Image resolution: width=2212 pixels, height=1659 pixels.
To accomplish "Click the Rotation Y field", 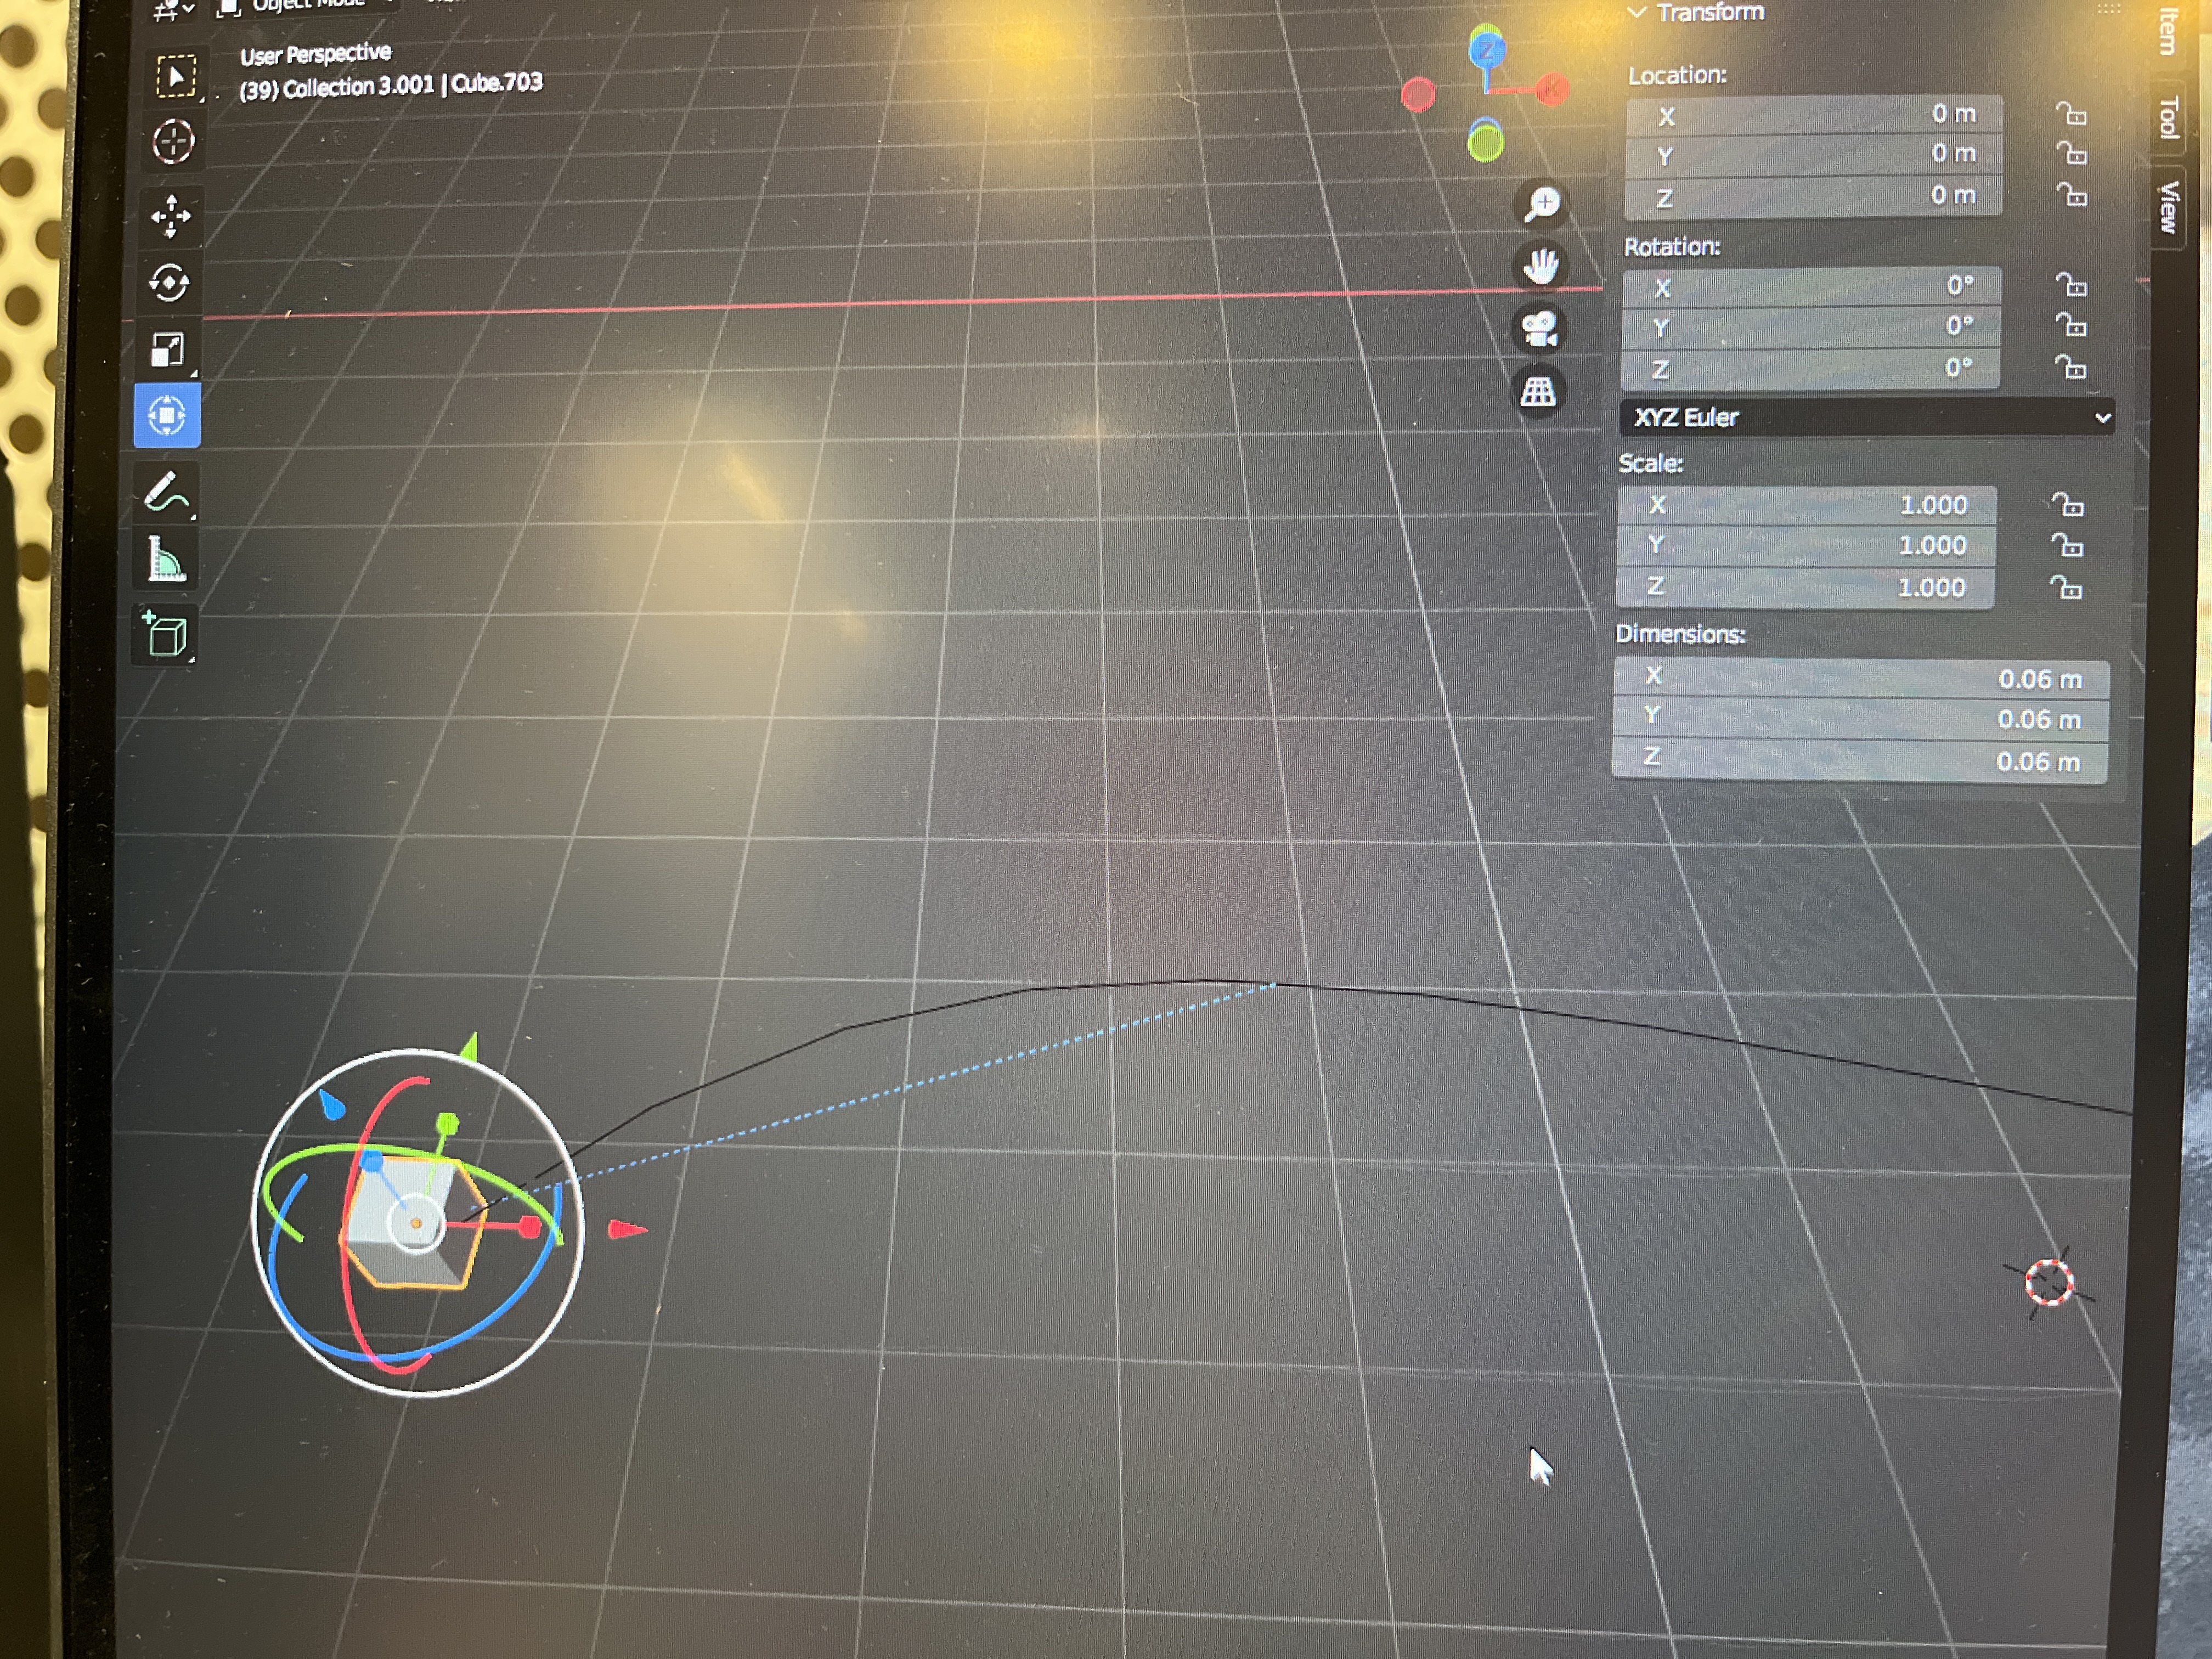I will coord(1811,327).
